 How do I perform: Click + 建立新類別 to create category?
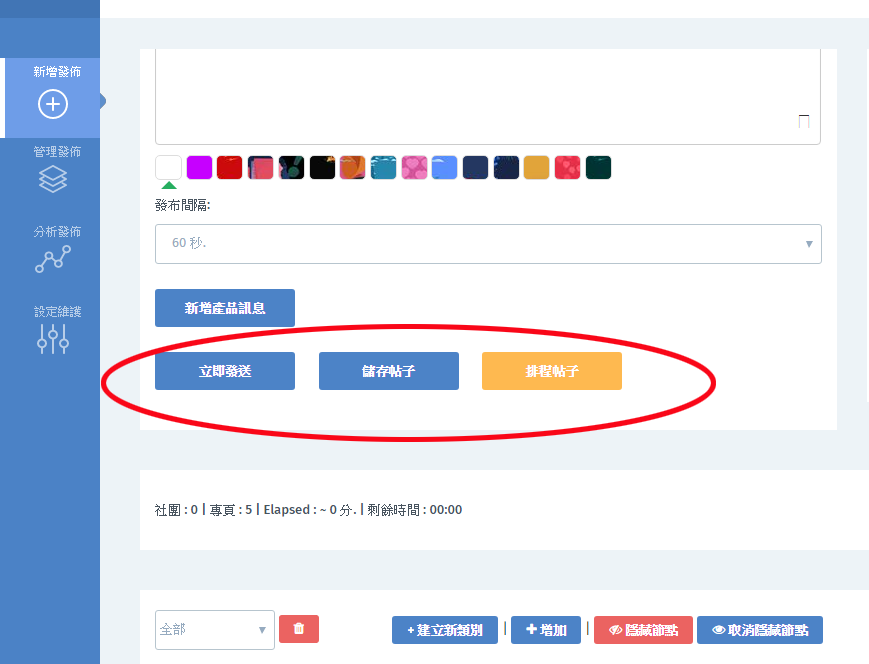coord(444,630)
